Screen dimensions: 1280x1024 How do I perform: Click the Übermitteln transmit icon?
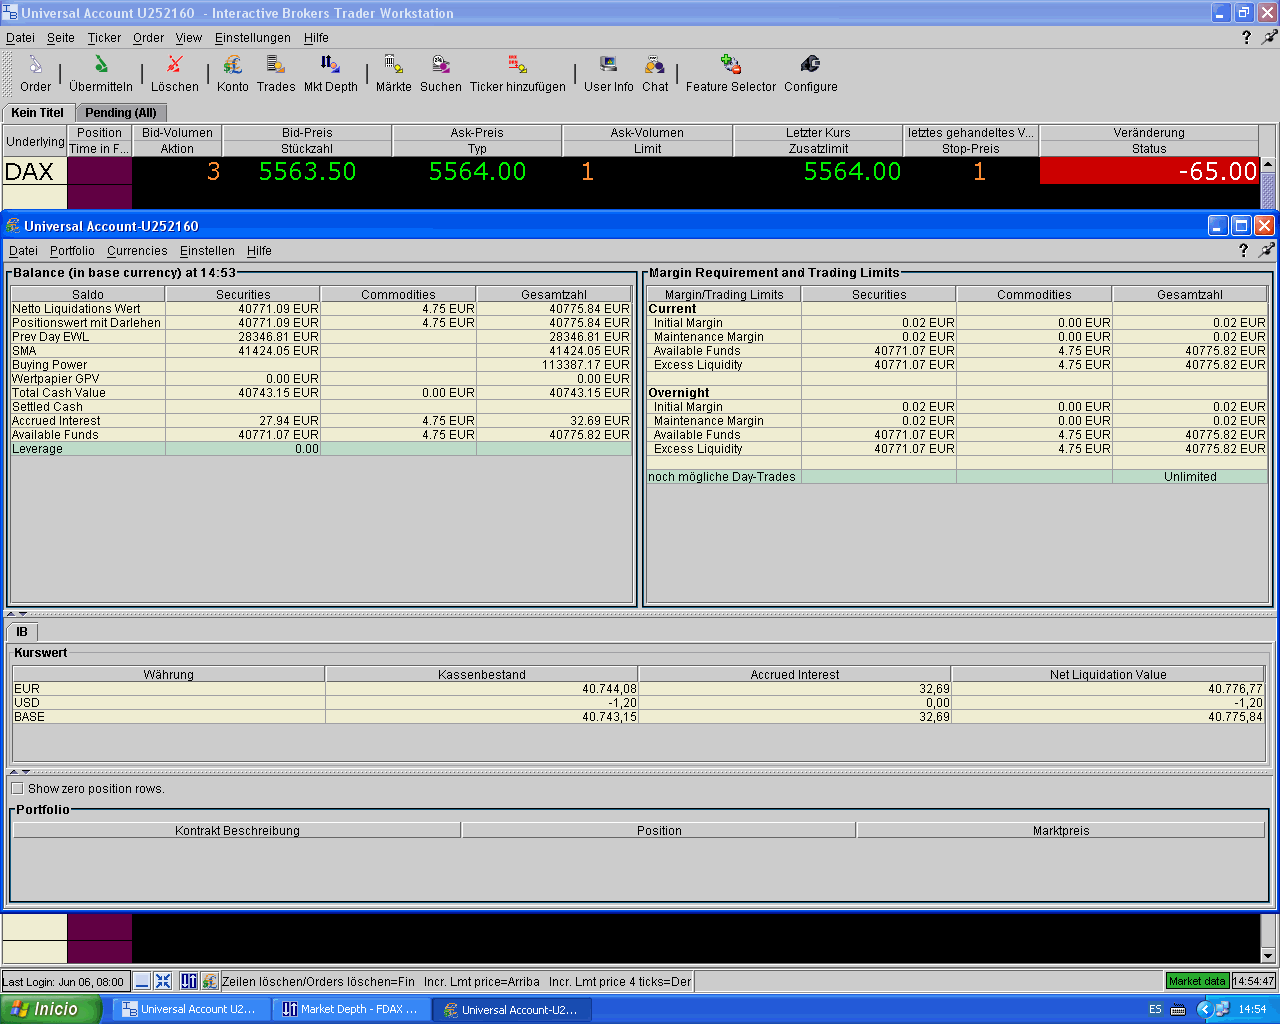(x=101, y=65)
